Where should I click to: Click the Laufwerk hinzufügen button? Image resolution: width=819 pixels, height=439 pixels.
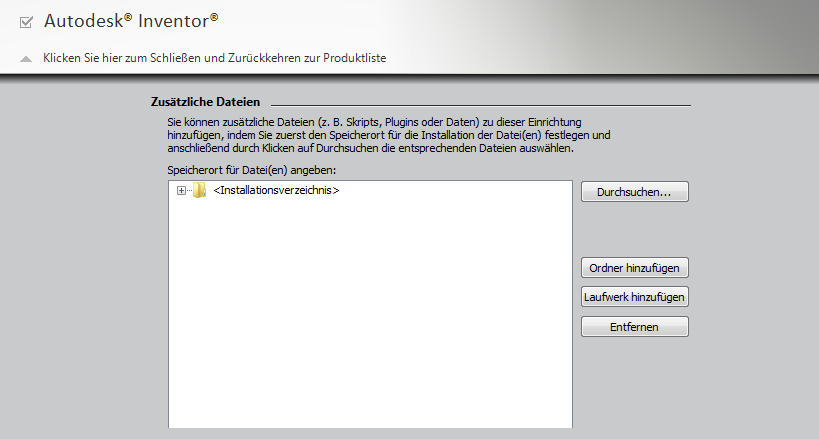tap(635, 297)
